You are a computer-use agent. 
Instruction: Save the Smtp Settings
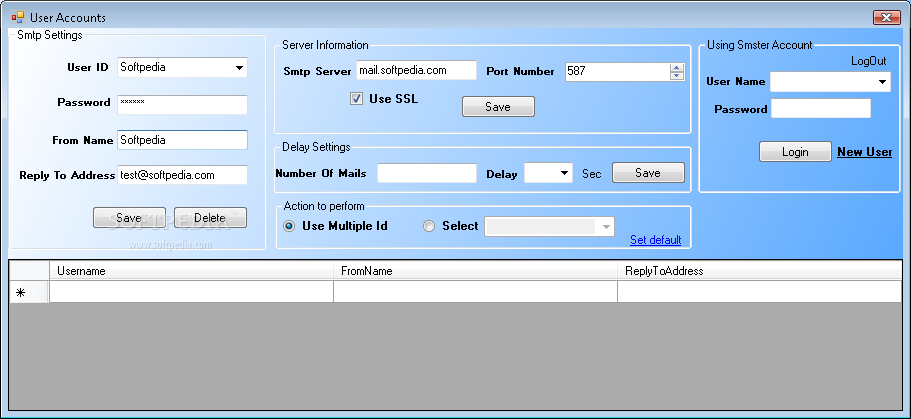click(129, 218)
